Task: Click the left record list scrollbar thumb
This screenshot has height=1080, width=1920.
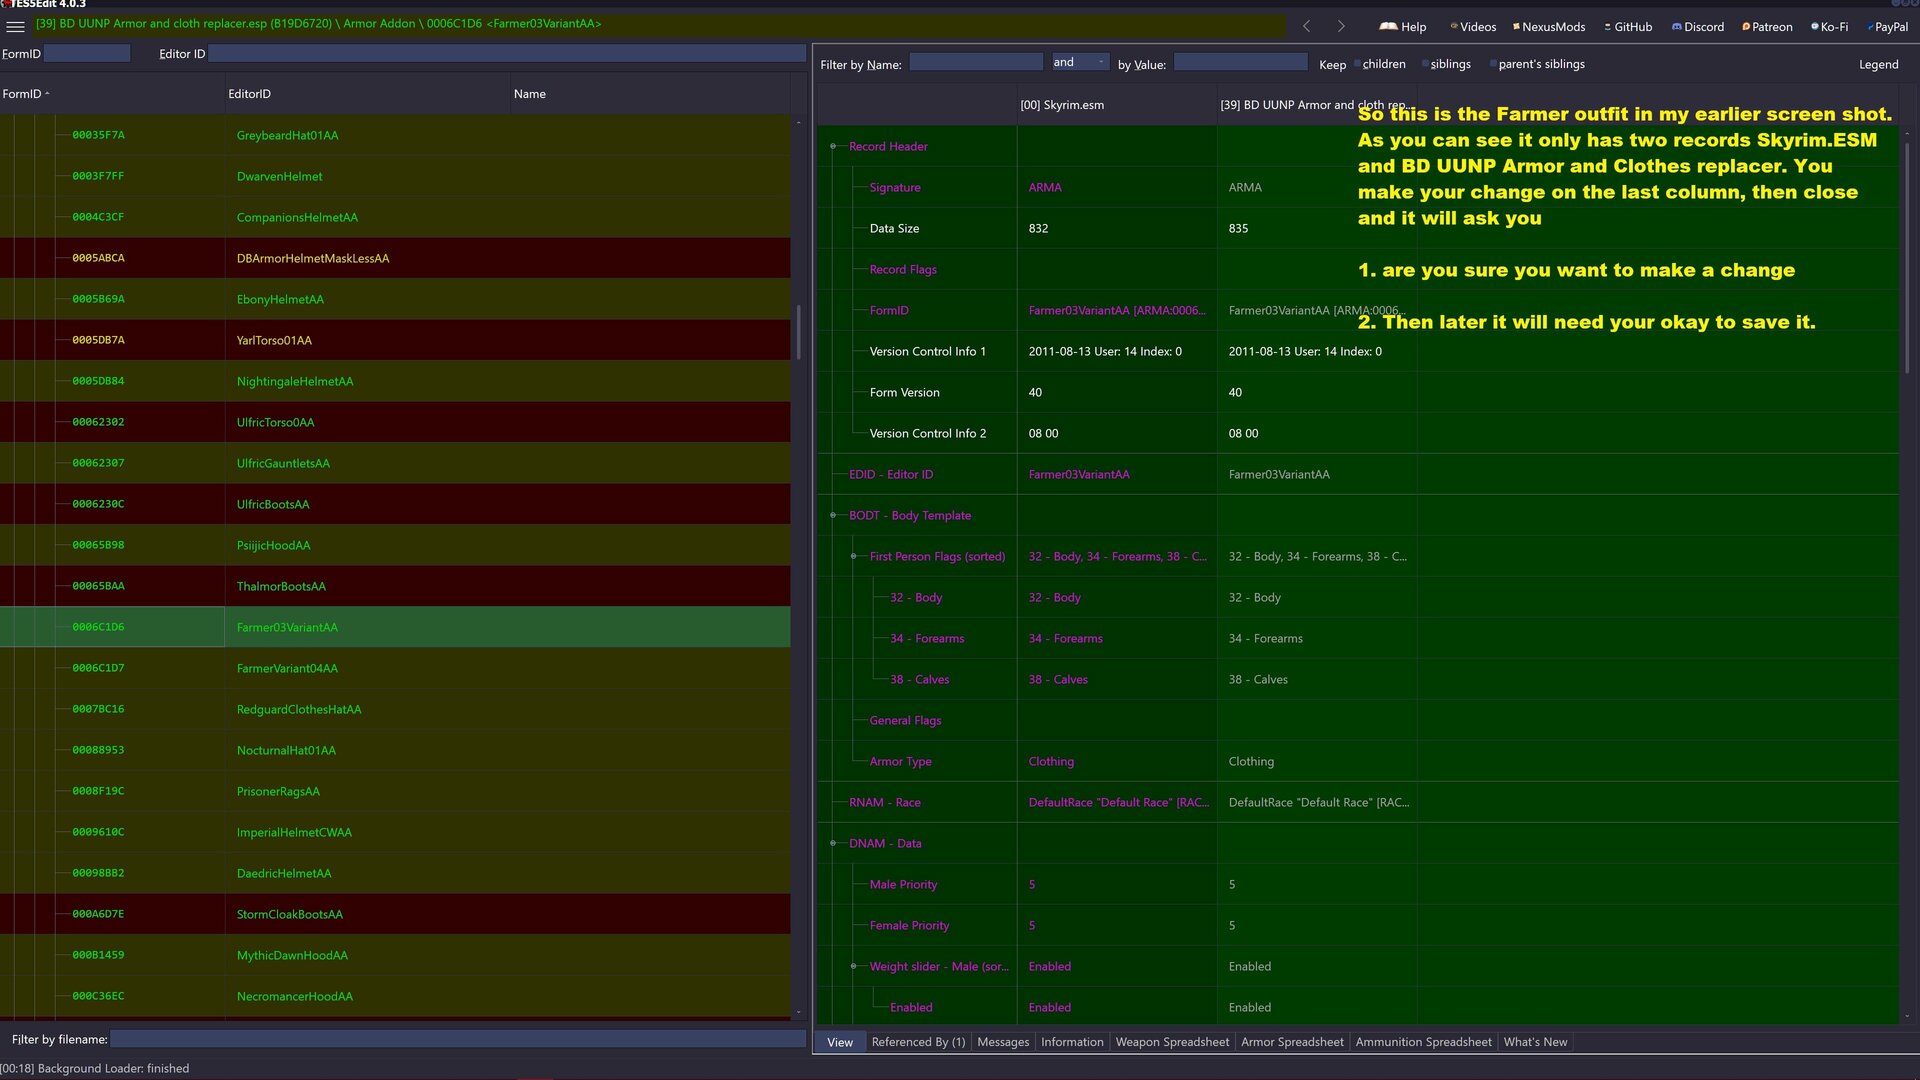Action: (x=798, y=332)
